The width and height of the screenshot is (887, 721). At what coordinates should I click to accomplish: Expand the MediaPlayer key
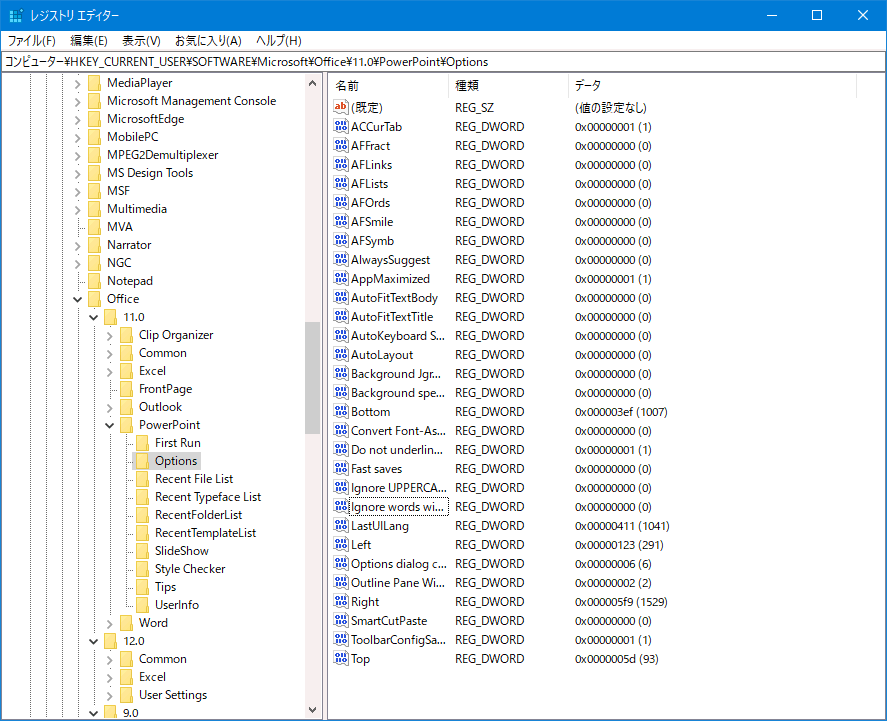[x=77, y=84]
